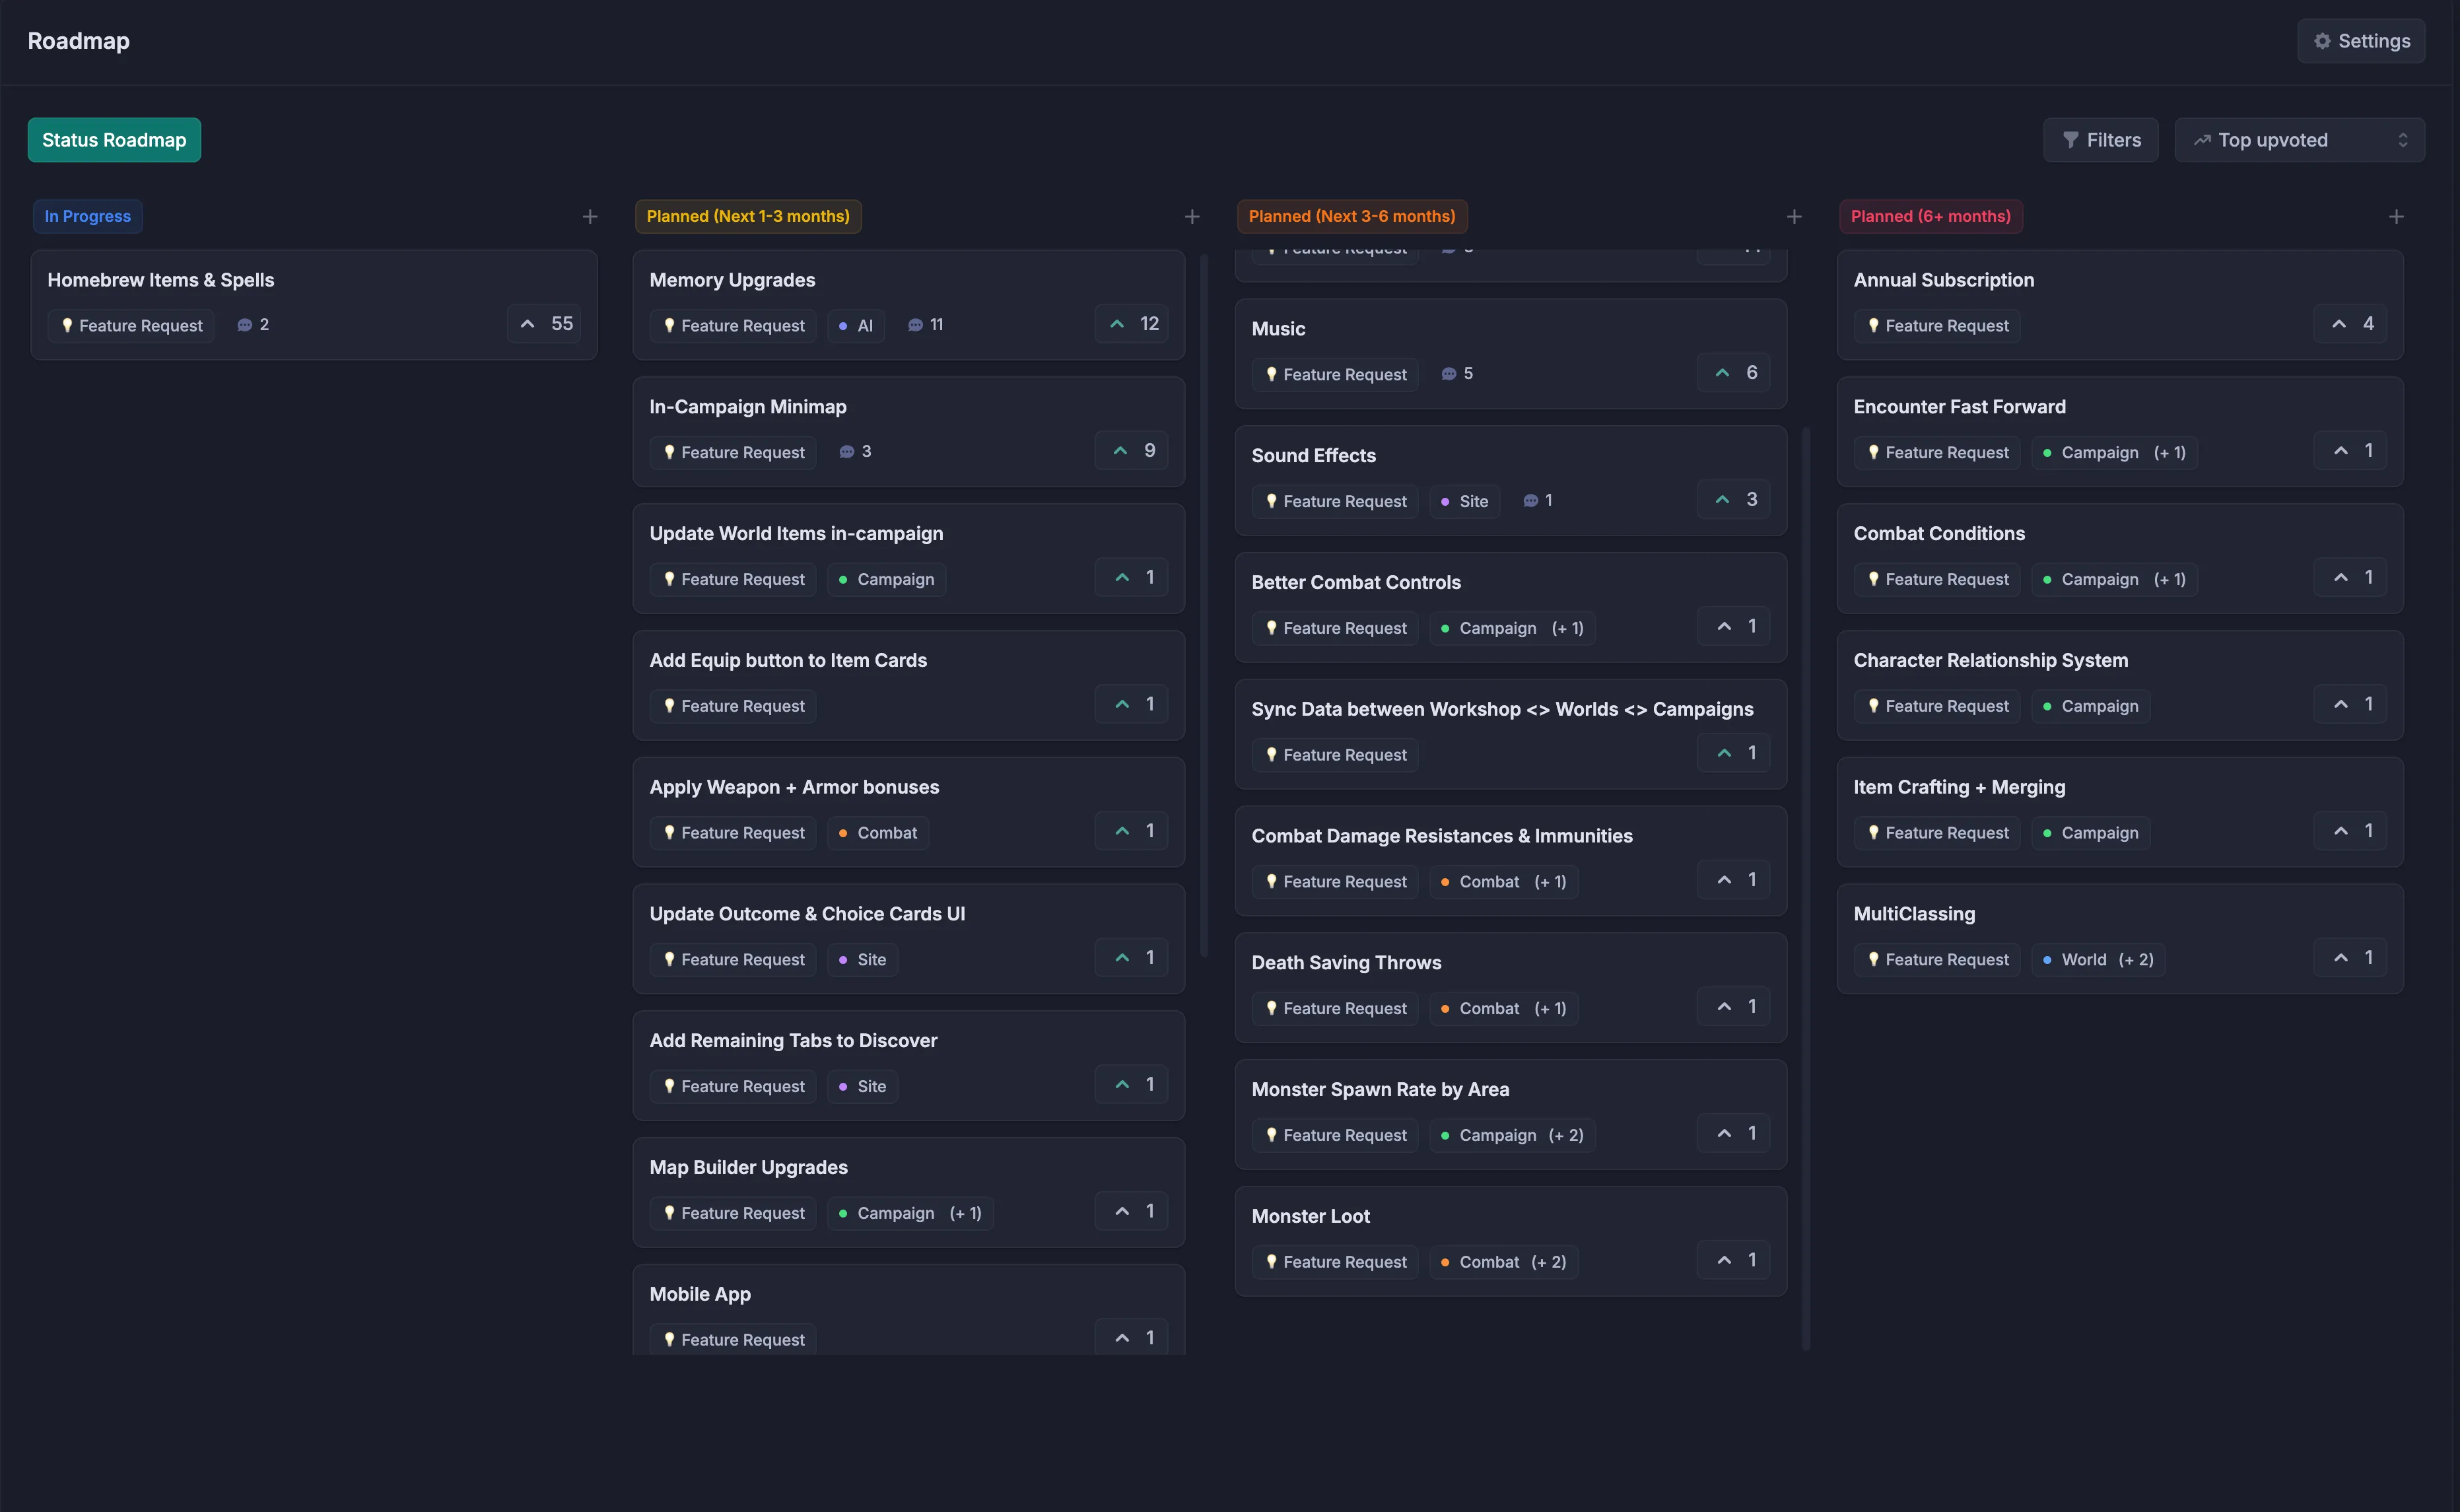Image resolution: width=2460 pixels, height=1512 pixels.
Task: Open the Settings page
Action: point(2361,40)
